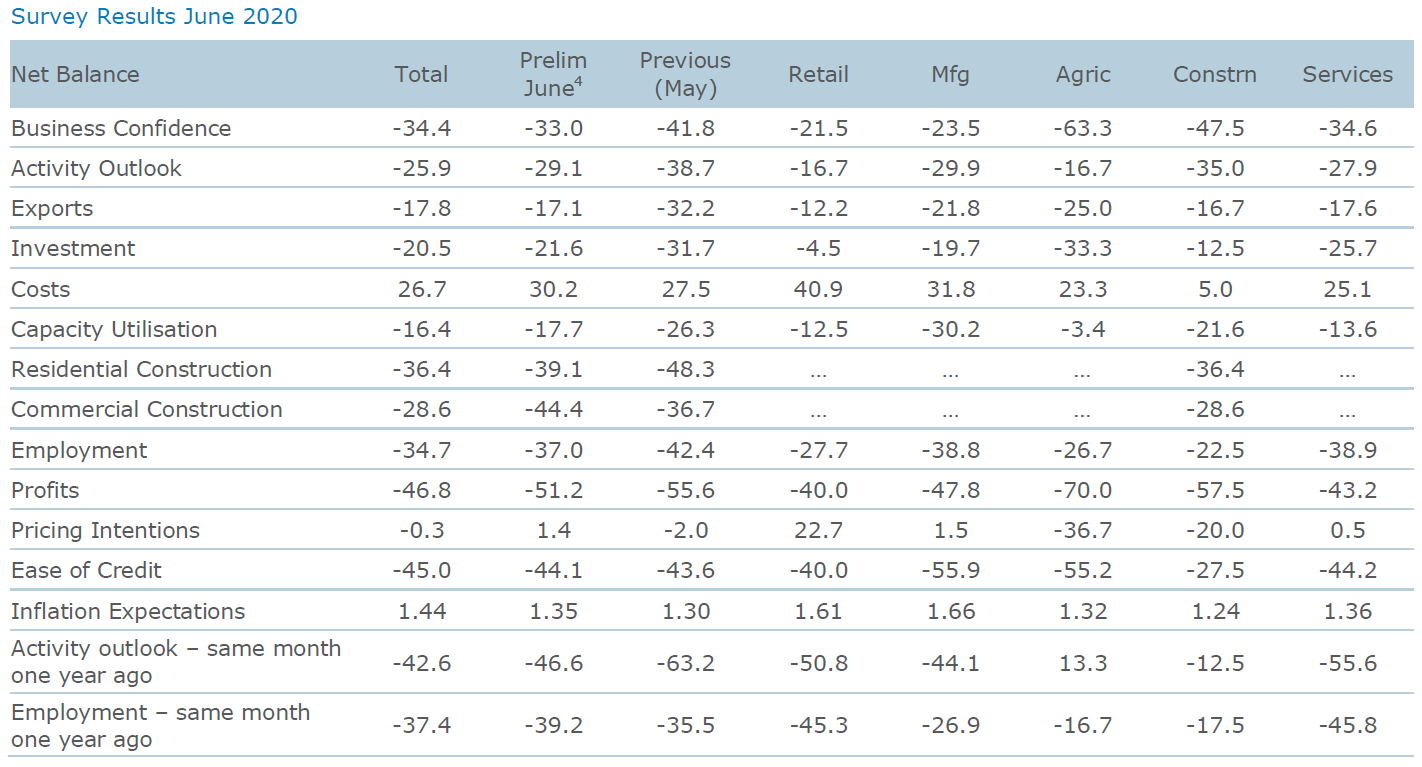Image resolution: width=1422 pixels, height=767 pixels.
Task: Select the 'Pricing Intentions' row label
Action: pos(105,531)
